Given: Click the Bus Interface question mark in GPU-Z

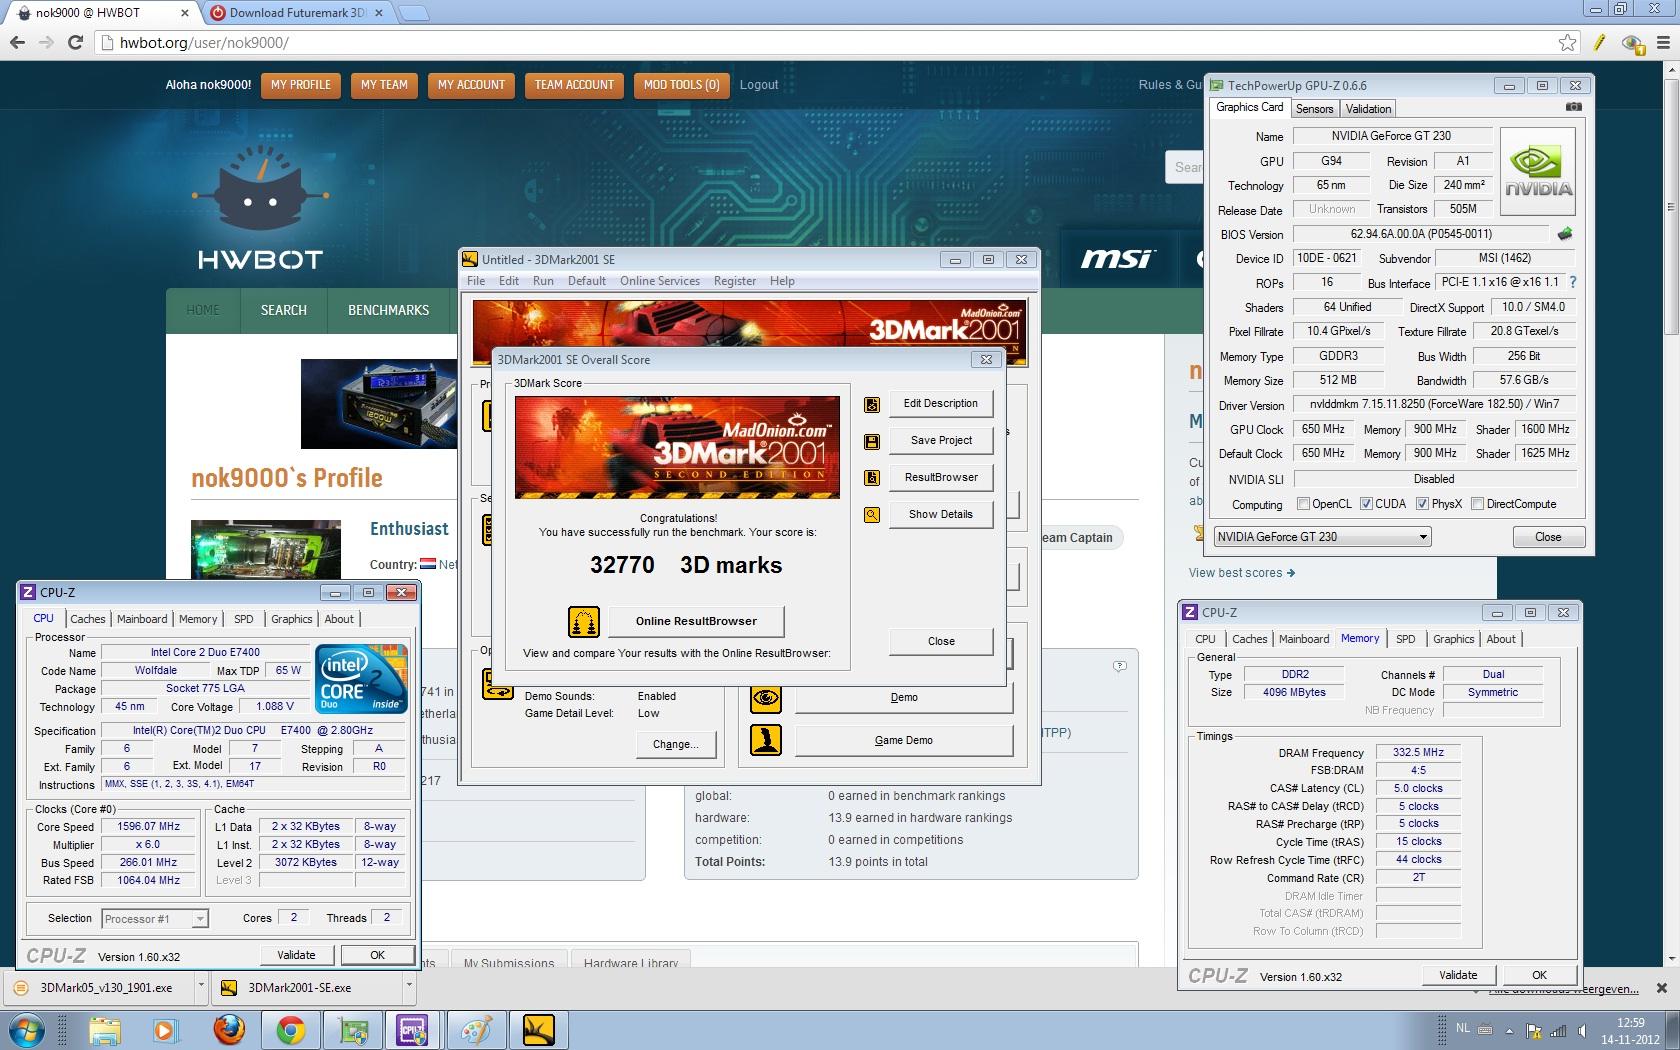Looking at the screenshot, I should 1573,282.
